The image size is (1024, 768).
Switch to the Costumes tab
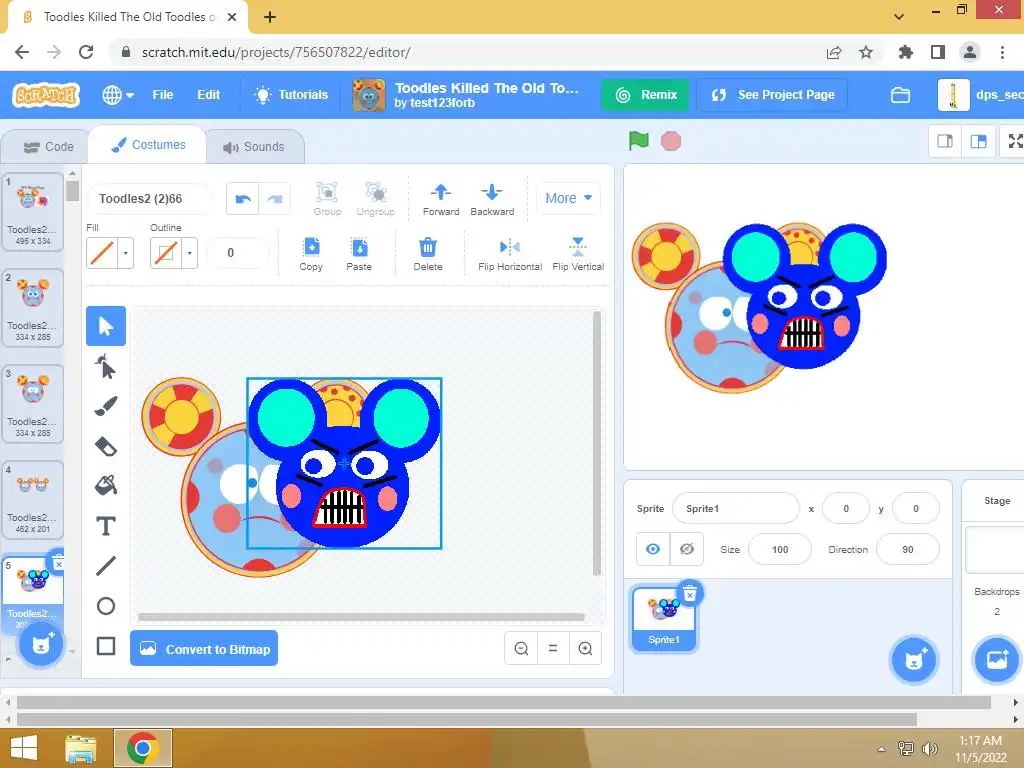[148, 145]
